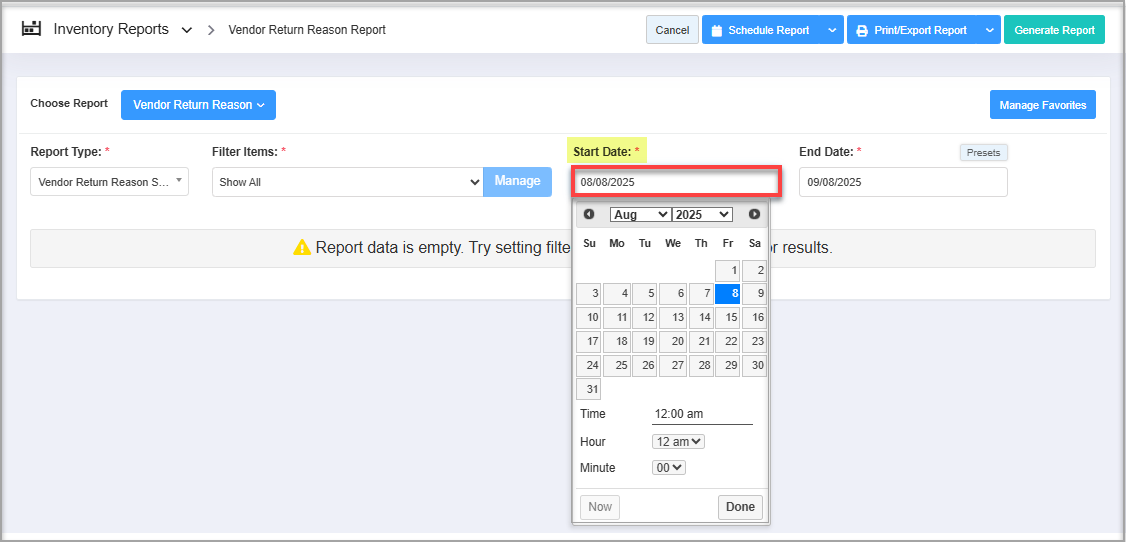This screenshot has width=1126, height=542.
Task: Click the Print/Export Report button
Action: point(911,30)
